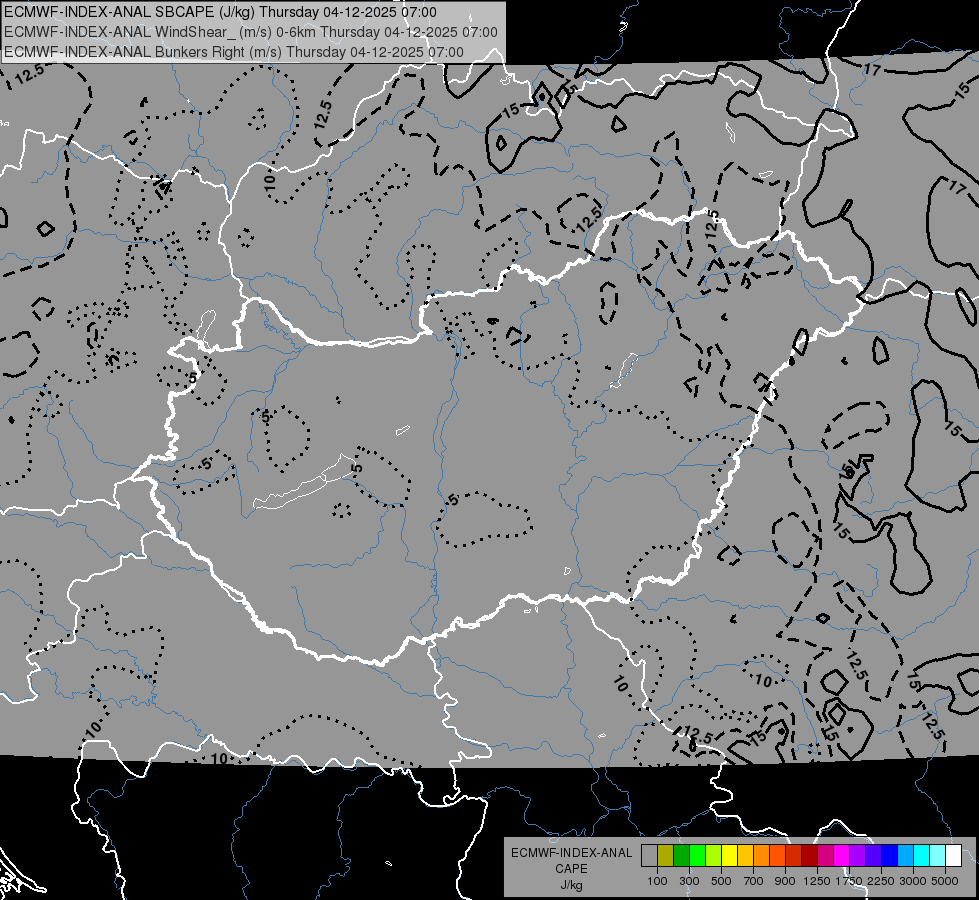Click the yellow-green legend swatch
The height and width of the screenshot is (900, 979).
[x=714, y=856]
